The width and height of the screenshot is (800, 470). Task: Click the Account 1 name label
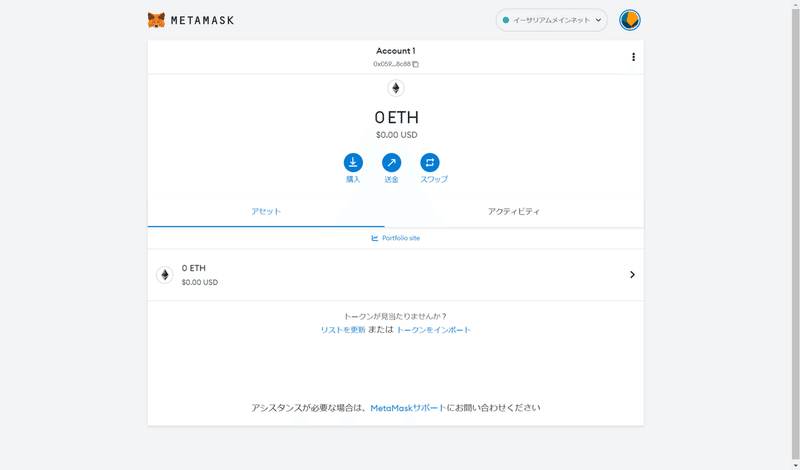point(396,51)
